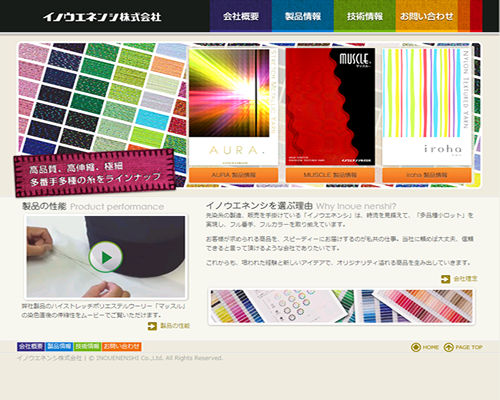Click the 会社理念 link
Image resolution: width=500 pixels, height=400 pixels.
coord(466,279)
